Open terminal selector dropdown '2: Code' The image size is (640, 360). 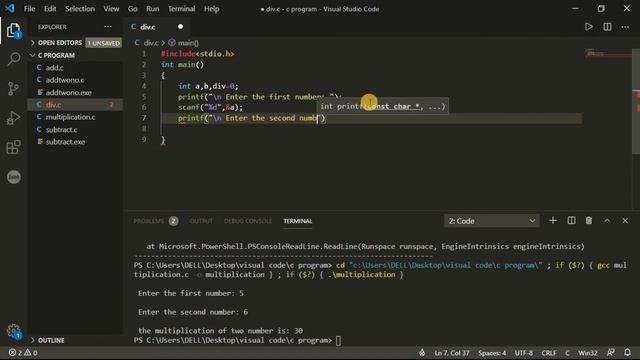(491, 221)
